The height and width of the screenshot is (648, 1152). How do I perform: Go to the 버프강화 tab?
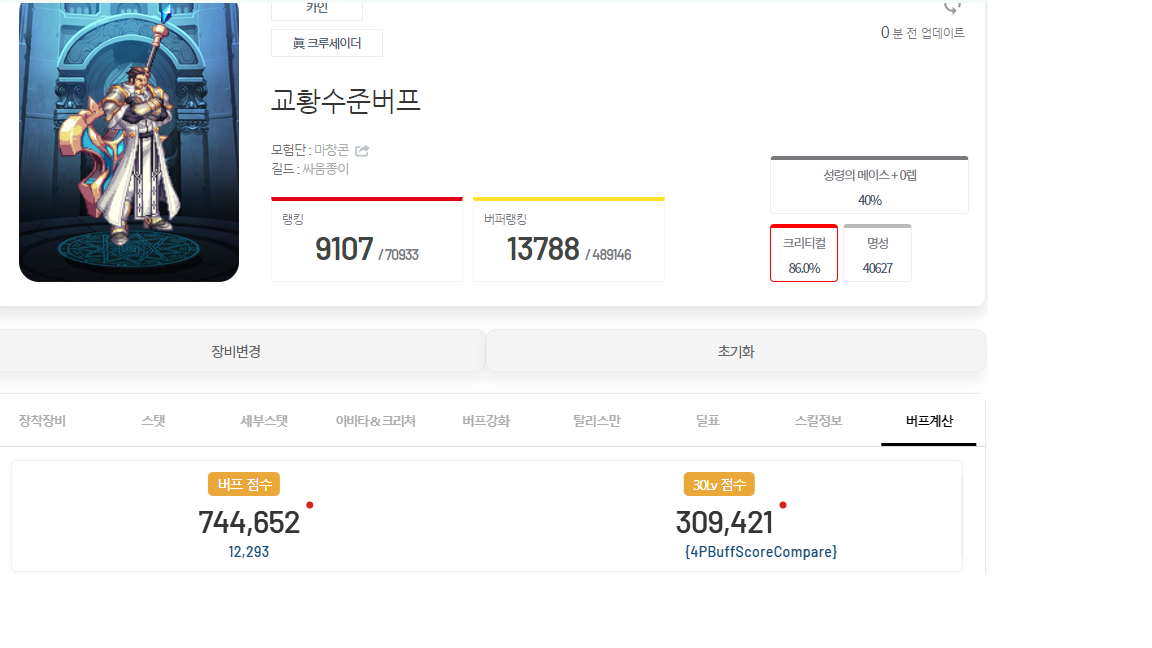[486, 421]
